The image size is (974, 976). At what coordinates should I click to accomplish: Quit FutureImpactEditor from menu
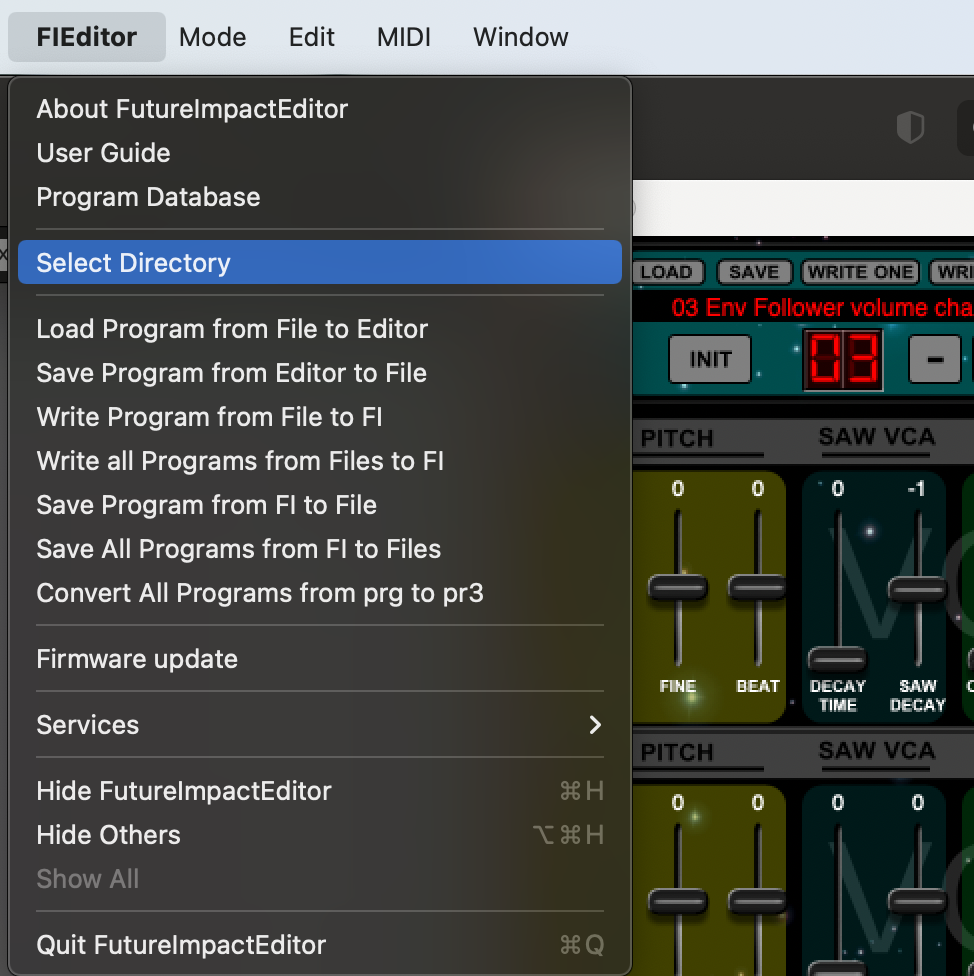(320, 945)
